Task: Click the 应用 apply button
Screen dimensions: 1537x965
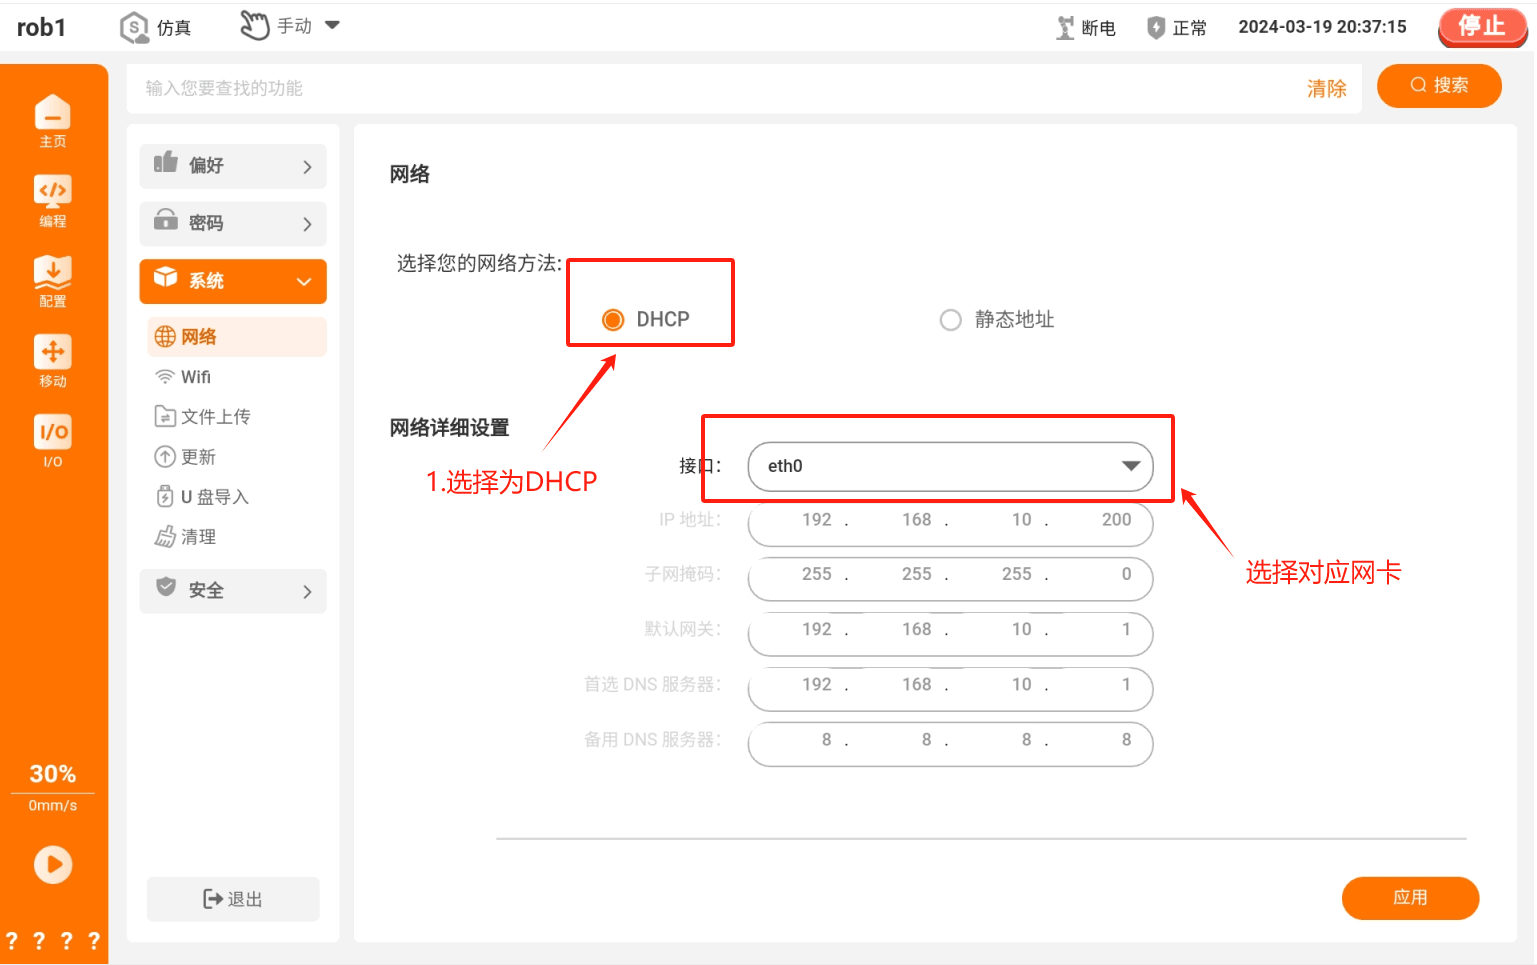Action: tap(1410, 898)
